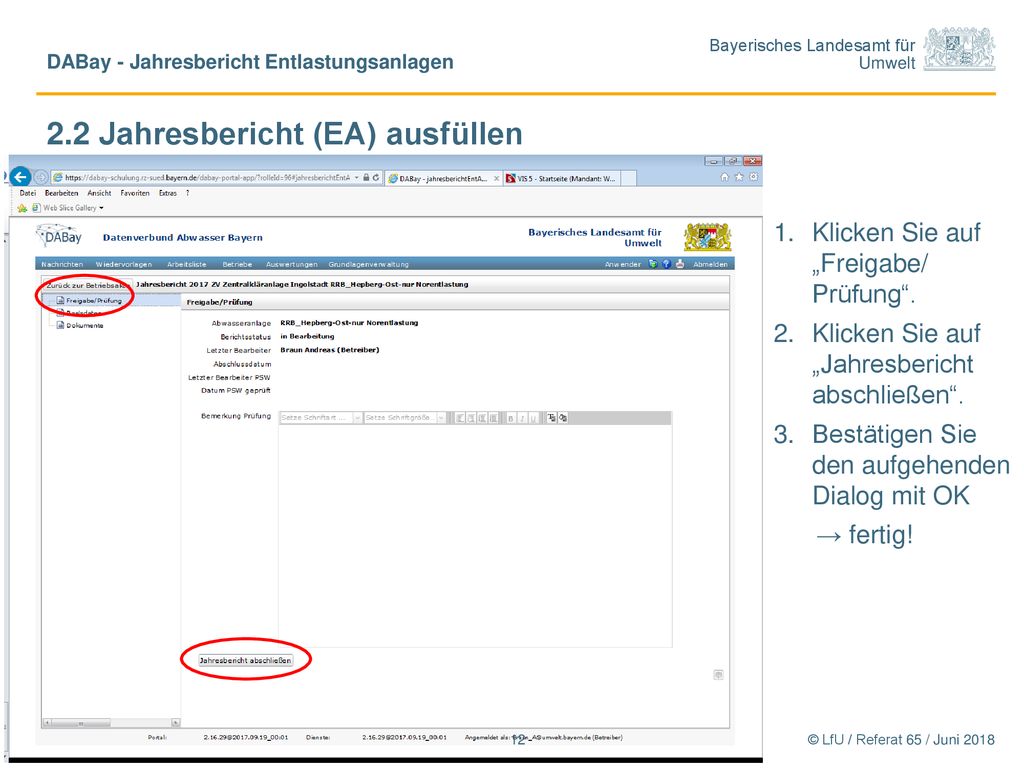Click the Anwender link
The height and width of the screenshot is (768, 1024).
[x=623, y=264]
